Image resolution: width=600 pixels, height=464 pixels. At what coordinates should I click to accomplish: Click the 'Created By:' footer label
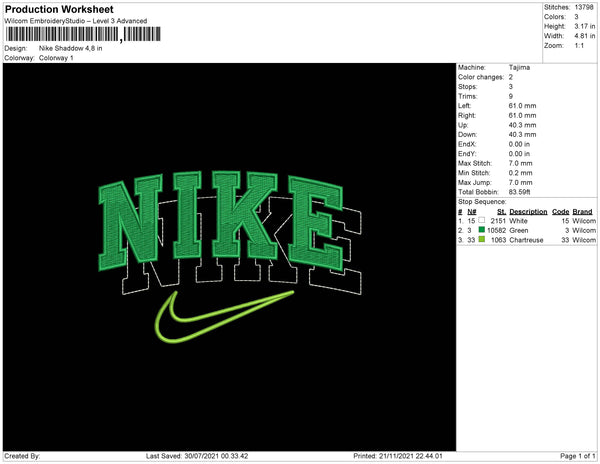tap(22, 456)
